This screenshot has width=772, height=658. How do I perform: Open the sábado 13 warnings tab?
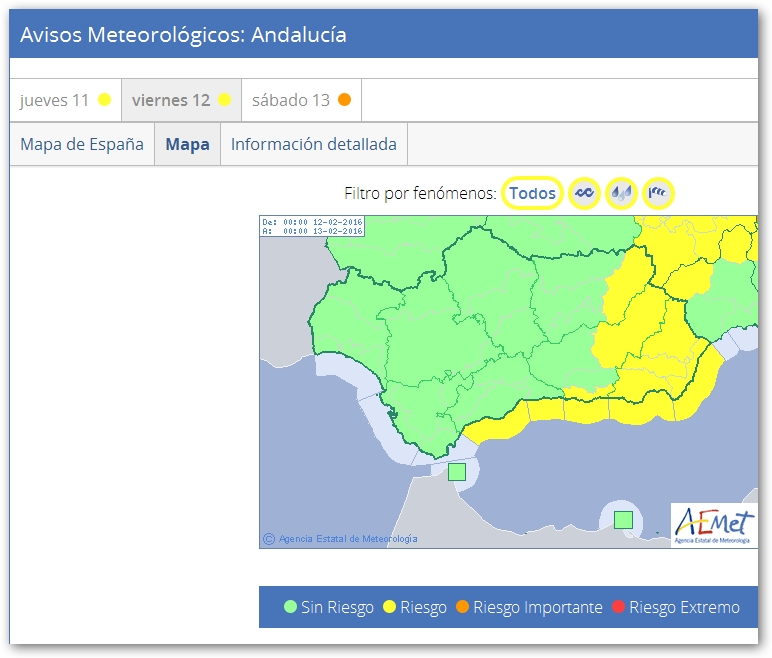[x=301, y=100]
